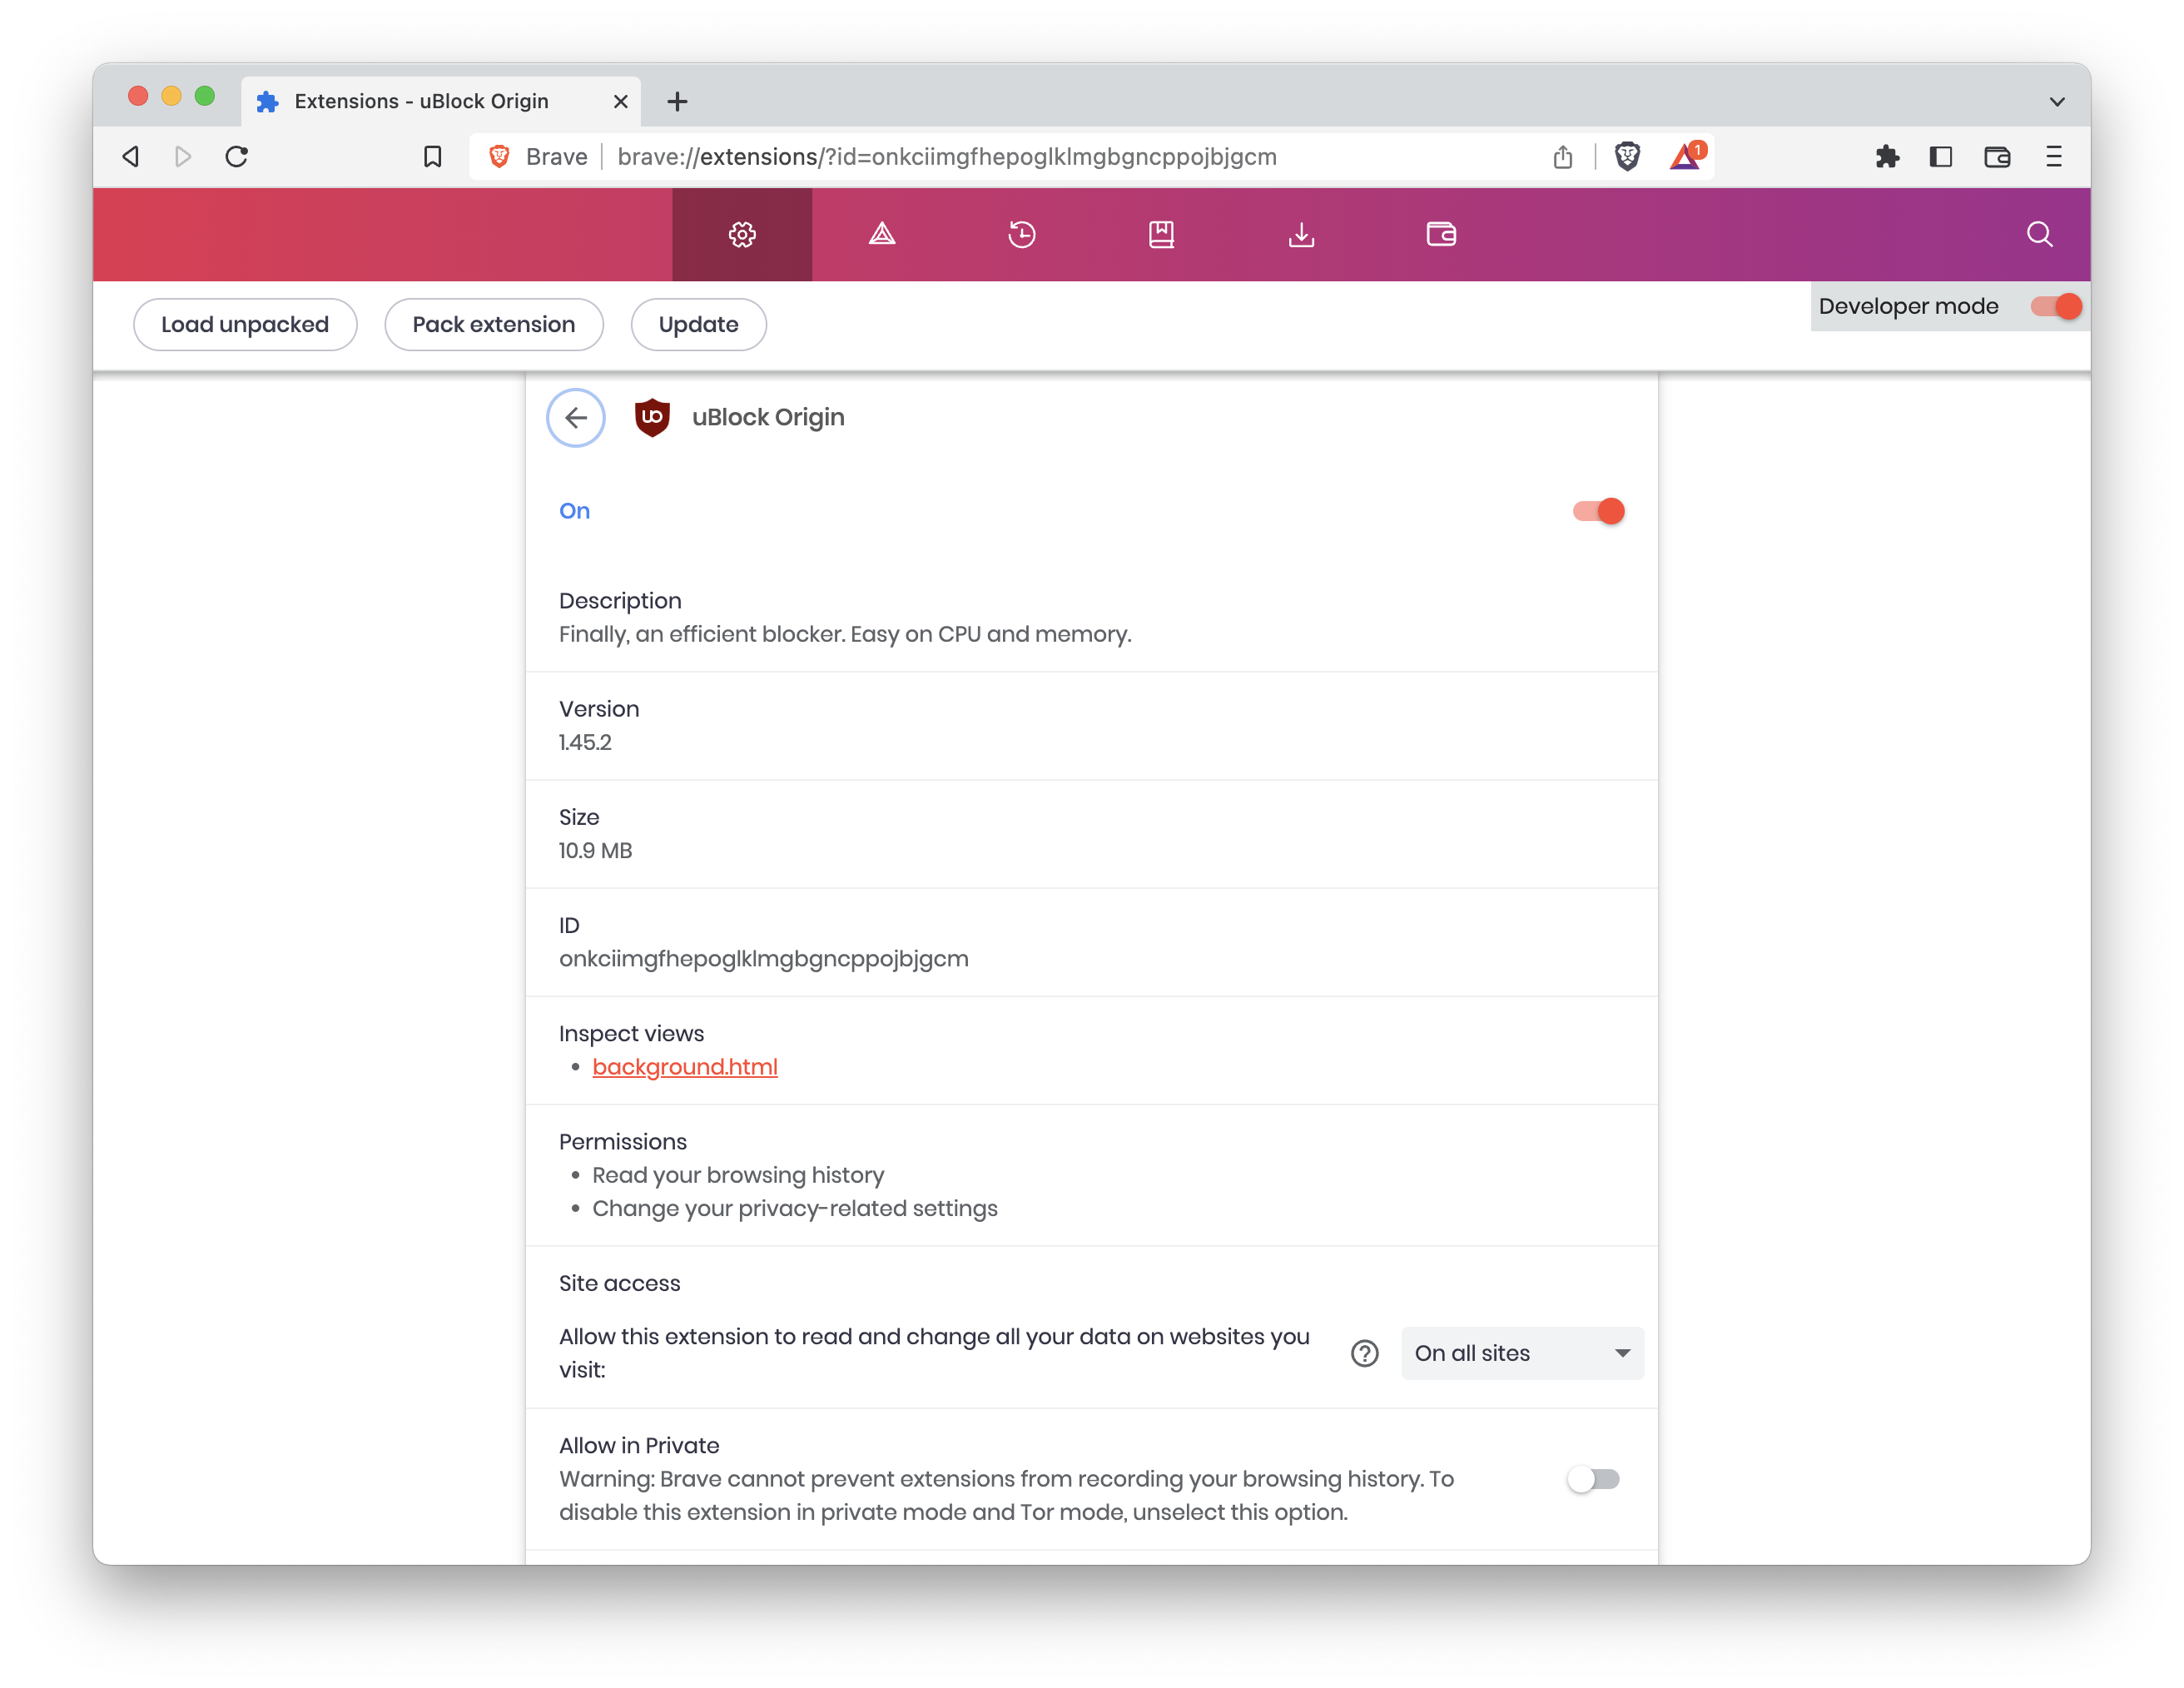This screenshot has width=2184, height=1688.
Task: Open search via the magnifier icon
Action: pyautogui.click(x=2039, y=234)
